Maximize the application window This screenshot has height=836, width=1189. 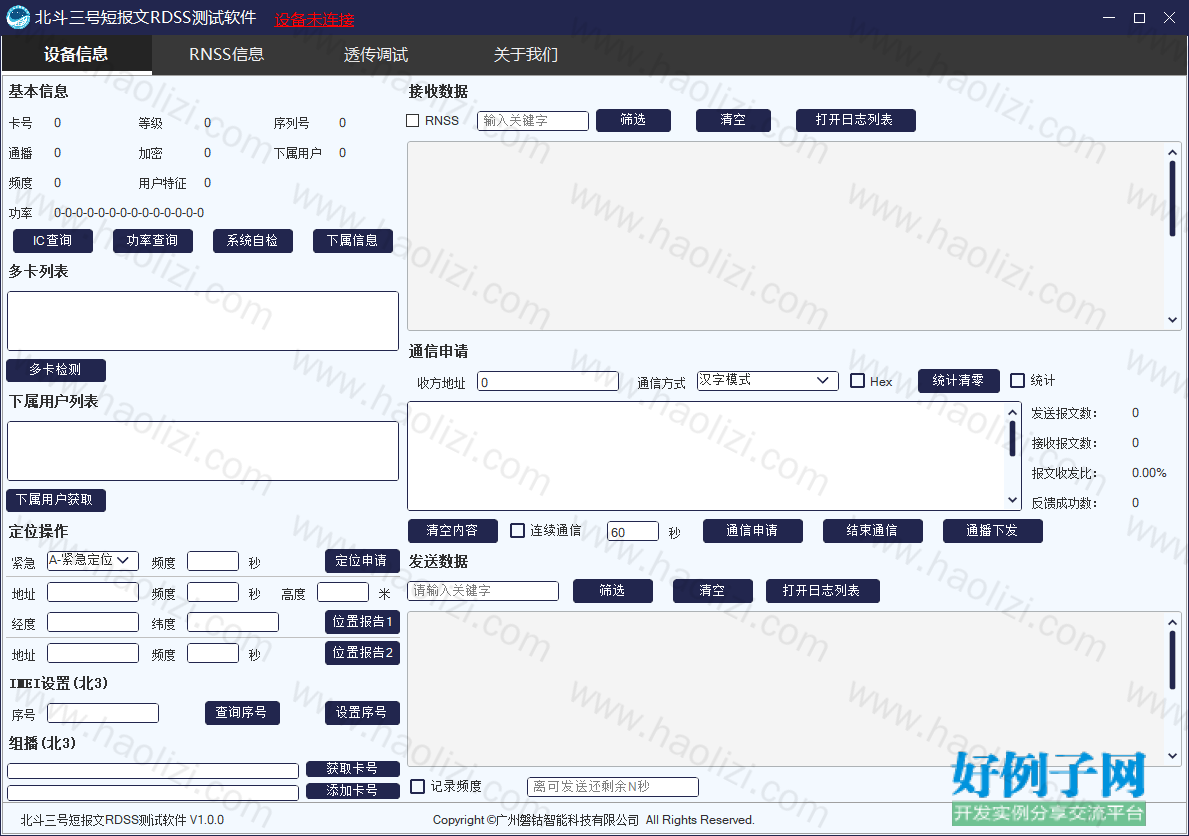1139,17
